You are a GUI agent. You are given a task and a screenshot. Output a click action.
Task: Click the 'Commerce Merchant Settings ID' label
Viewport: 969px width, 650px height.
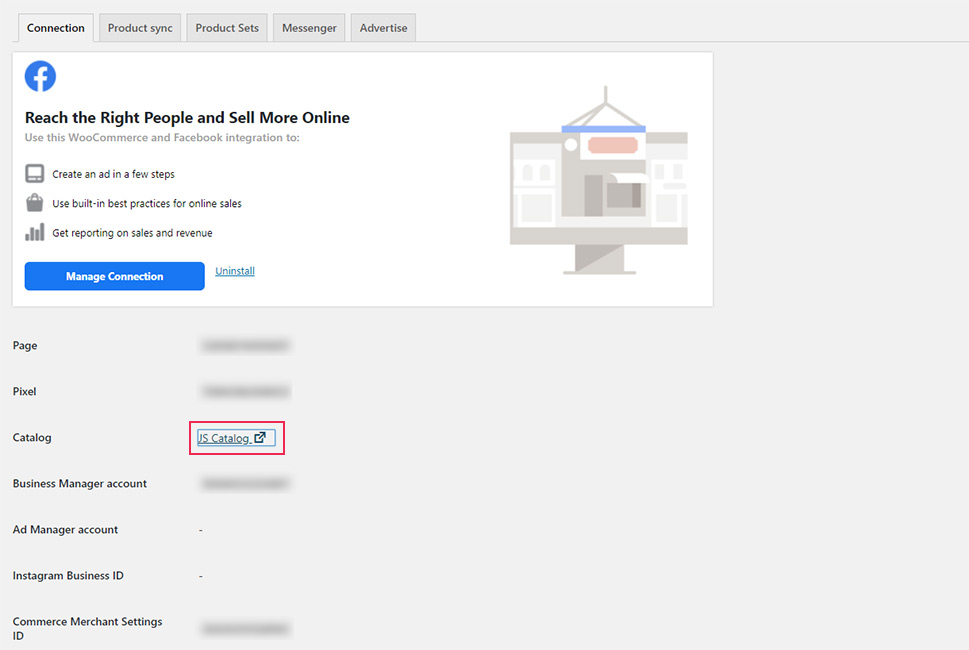(87, 628)
